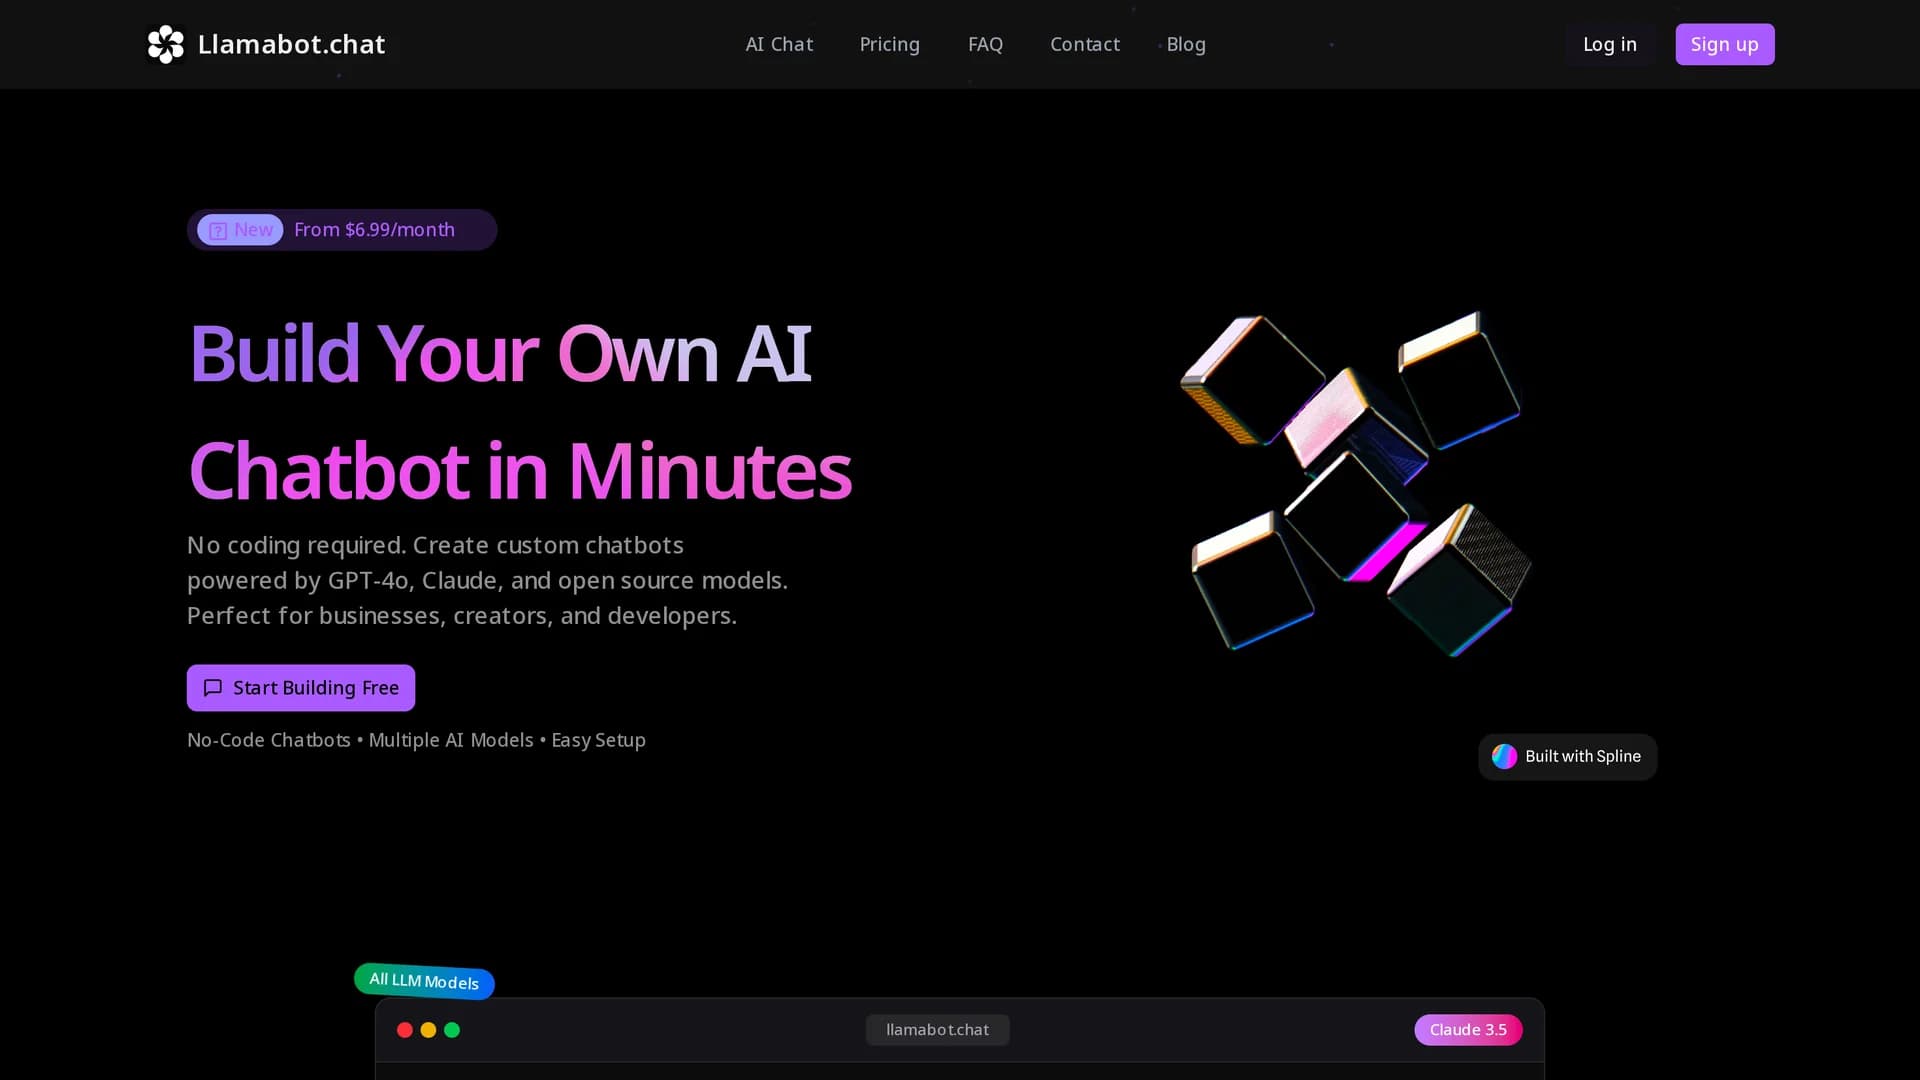
Task: Go to the Pricing page
Action: tap(889, 44)
